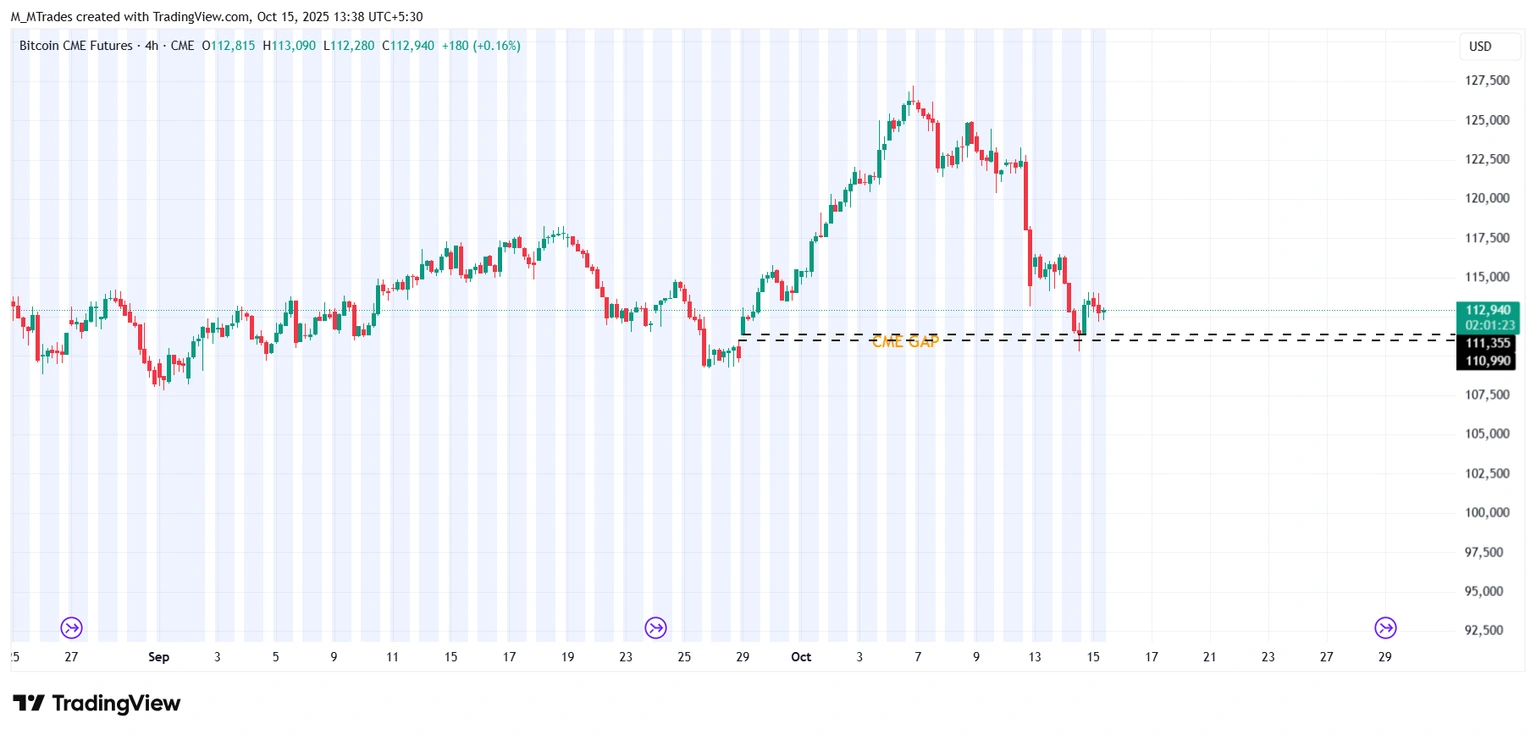This screenshot has width=1536, height=735.
Task: Click the green current price tag on price axis
Action: 1489,310
